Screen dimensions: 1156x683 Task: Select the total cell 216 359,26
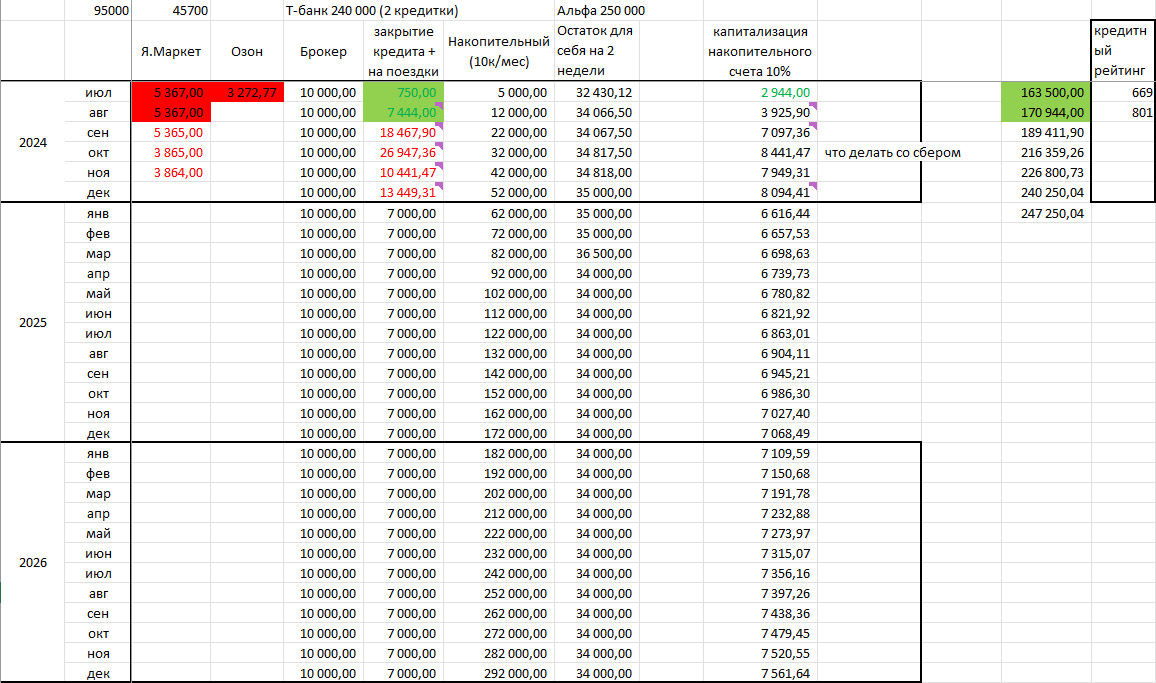[1046, 153]
